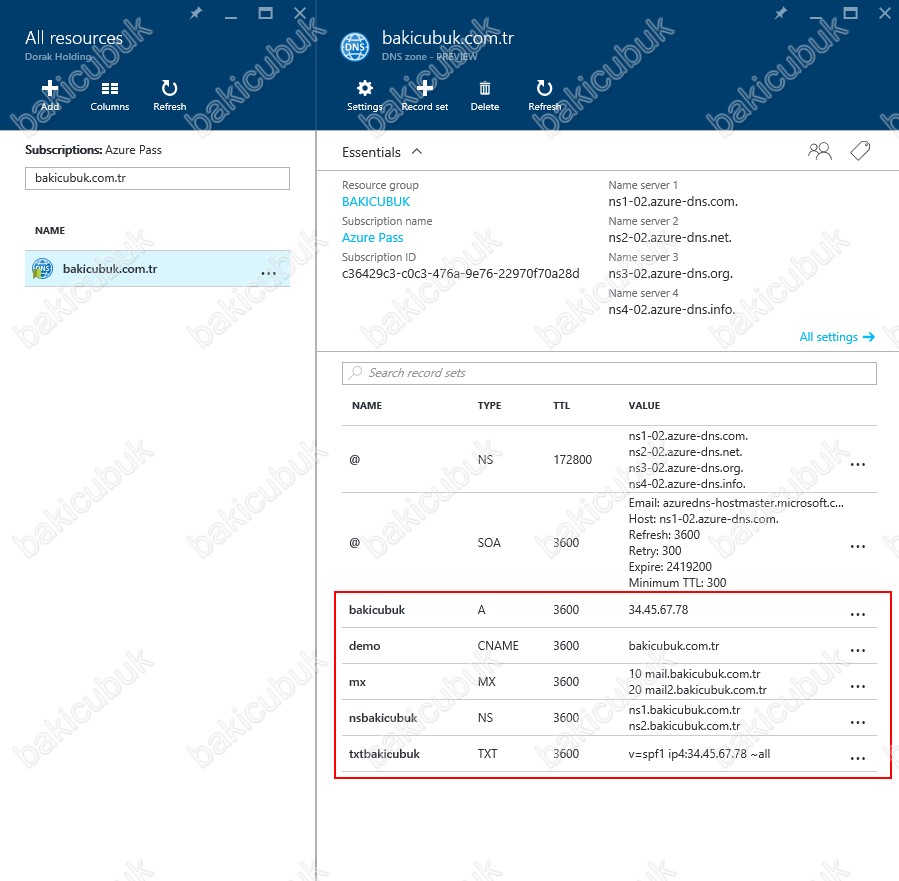Viewport: 899px width, 881px height.
Task: Click the Add icon in All resources
Action: (50, 88)
